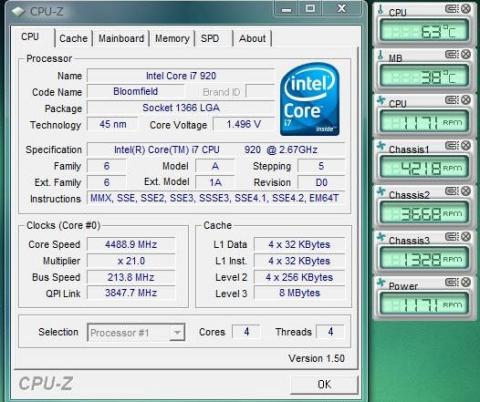Minimize the CPU-Z window

pos(286,9)
